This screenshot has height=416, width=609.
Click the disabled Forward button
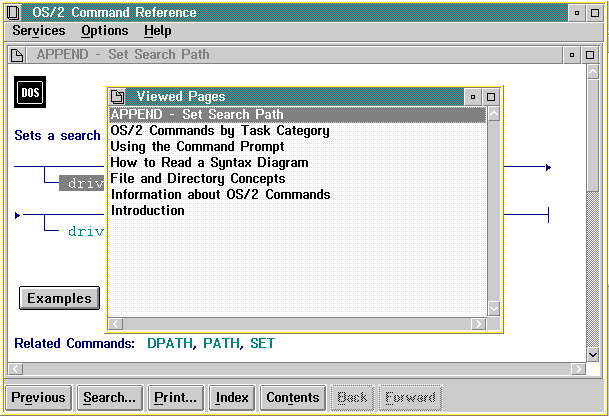point(410,397)
